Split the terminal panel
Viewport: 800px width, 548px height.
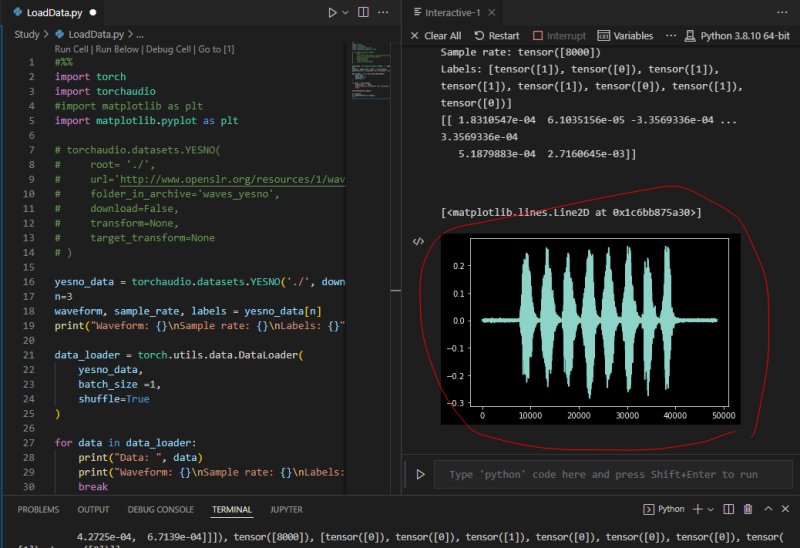point(729,509)
